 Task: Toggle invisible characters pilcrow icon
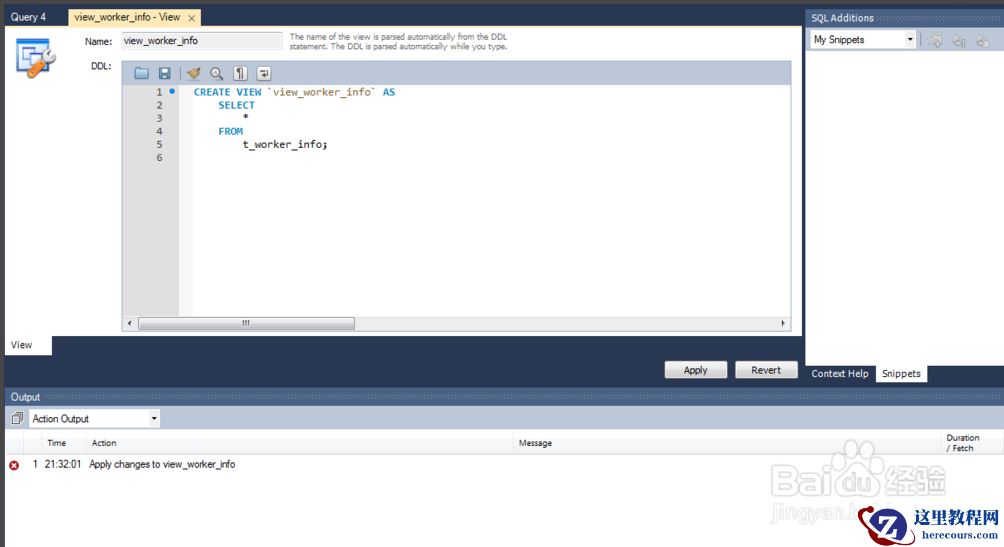pos(240,73)
